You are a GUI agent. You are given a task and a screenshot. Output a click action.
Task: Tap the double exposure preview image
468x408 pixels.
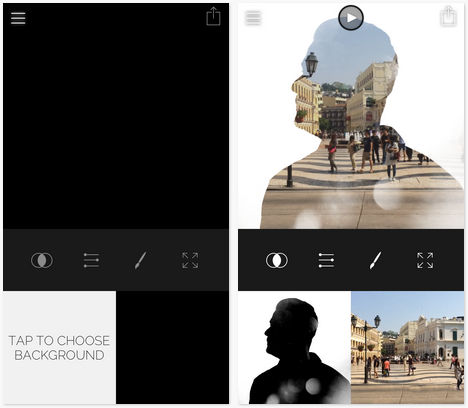pos(351,116)
